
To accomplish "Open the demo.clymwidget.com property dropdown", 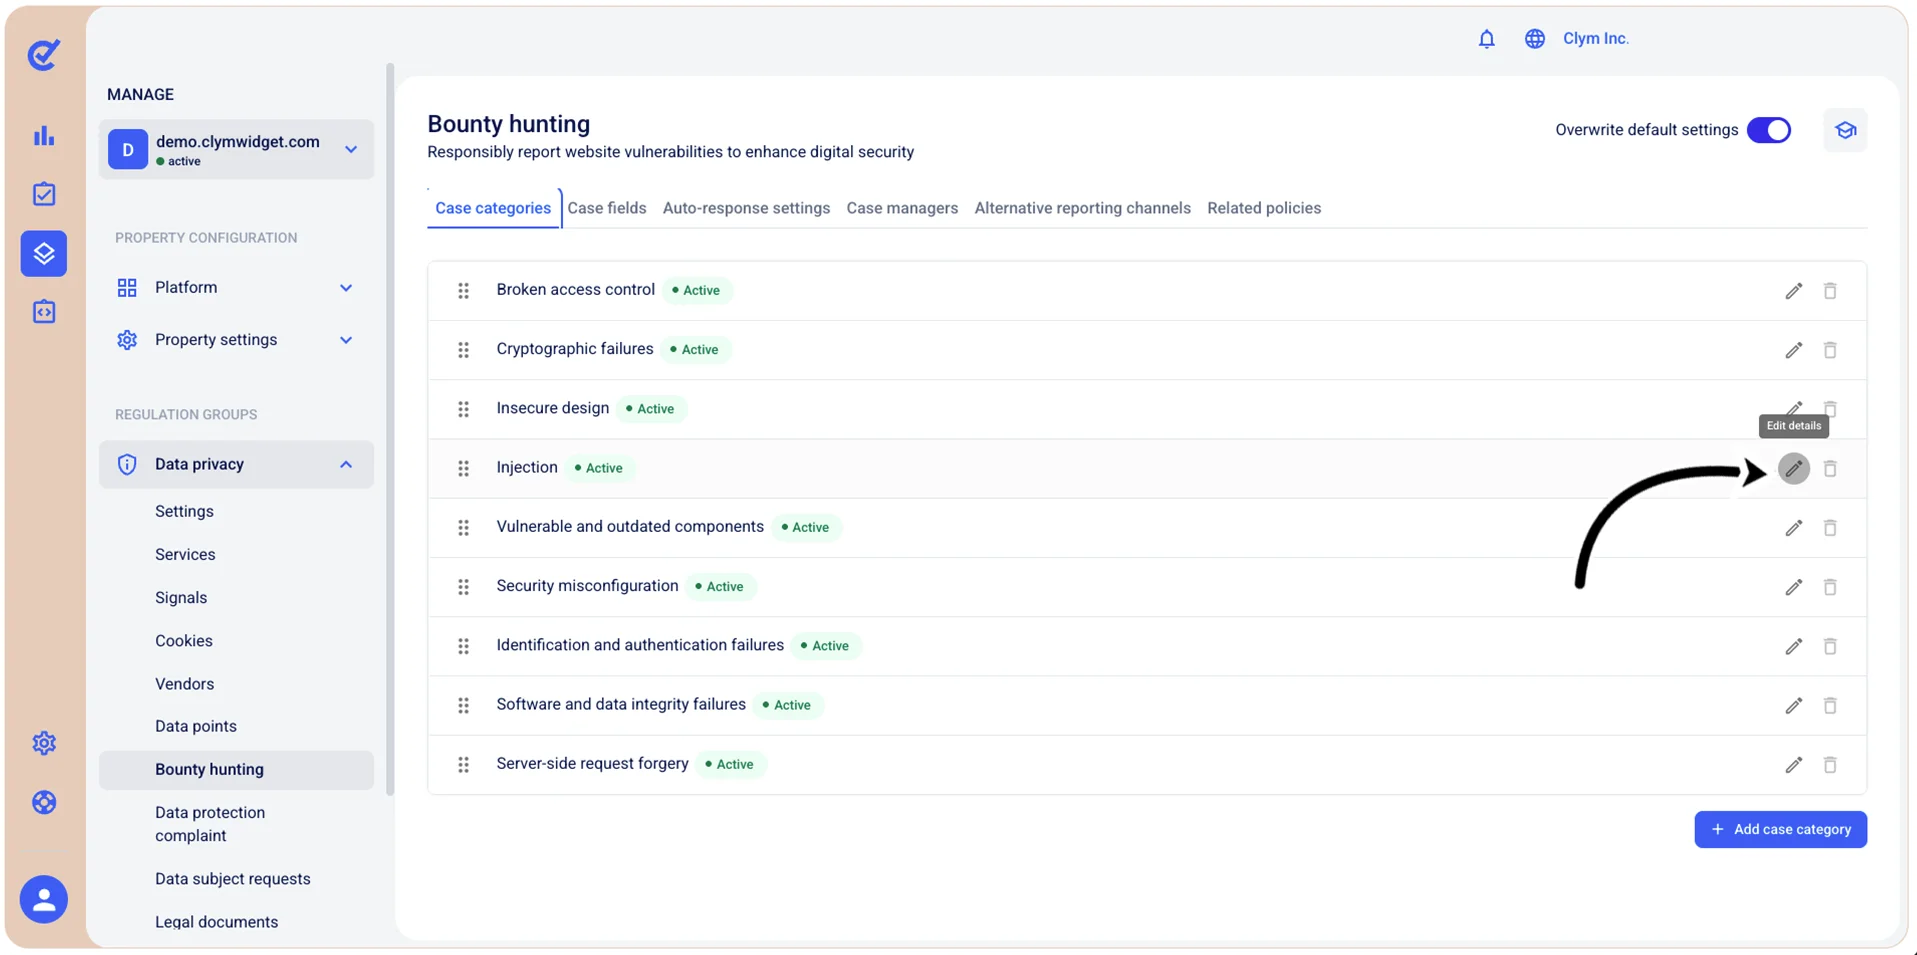I will 236,150.
